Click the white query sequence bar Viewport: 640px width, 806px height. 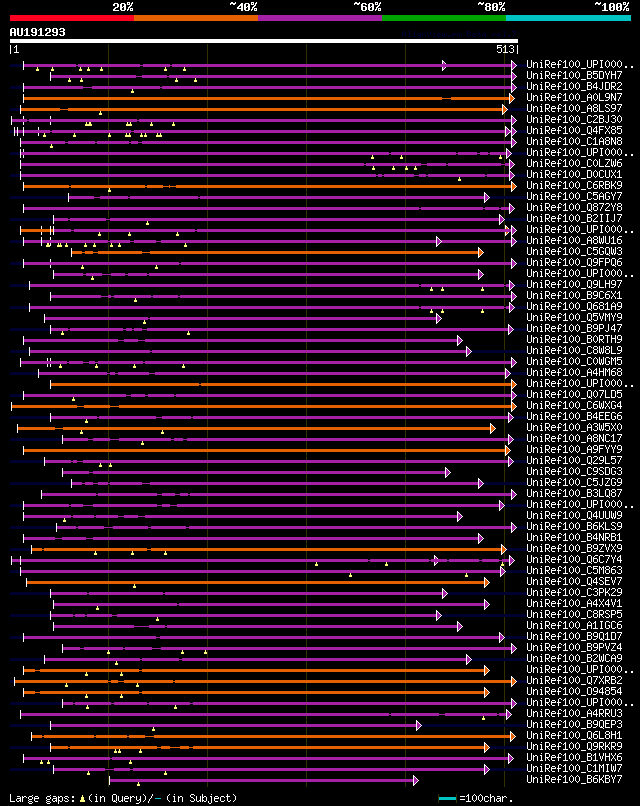pyautogui.click(x=264, y=41)
